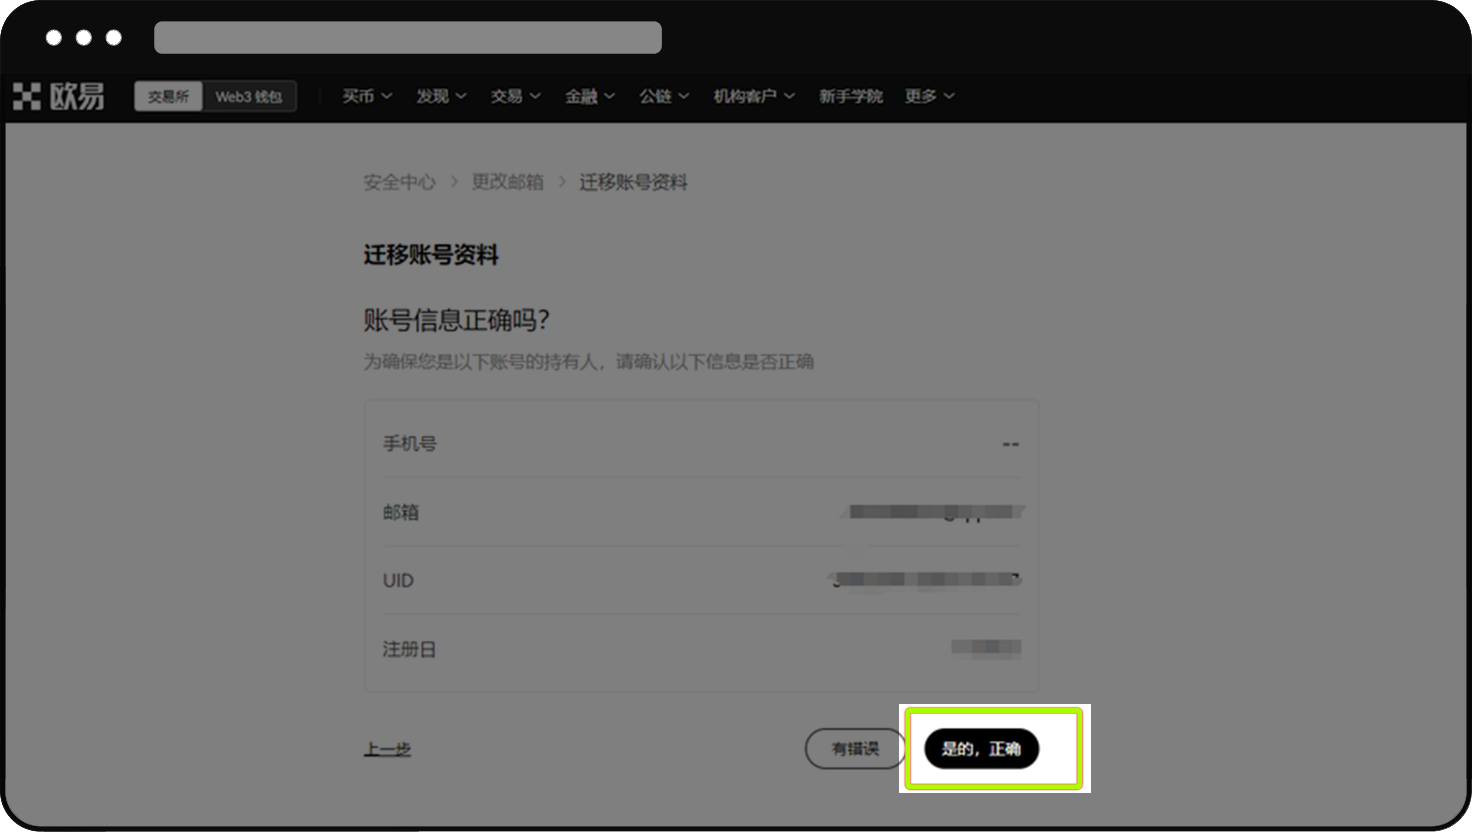Click 上一步 to go back
Image resolution: width=1472 pixels, height=832 pixels.
coord(387,749)
